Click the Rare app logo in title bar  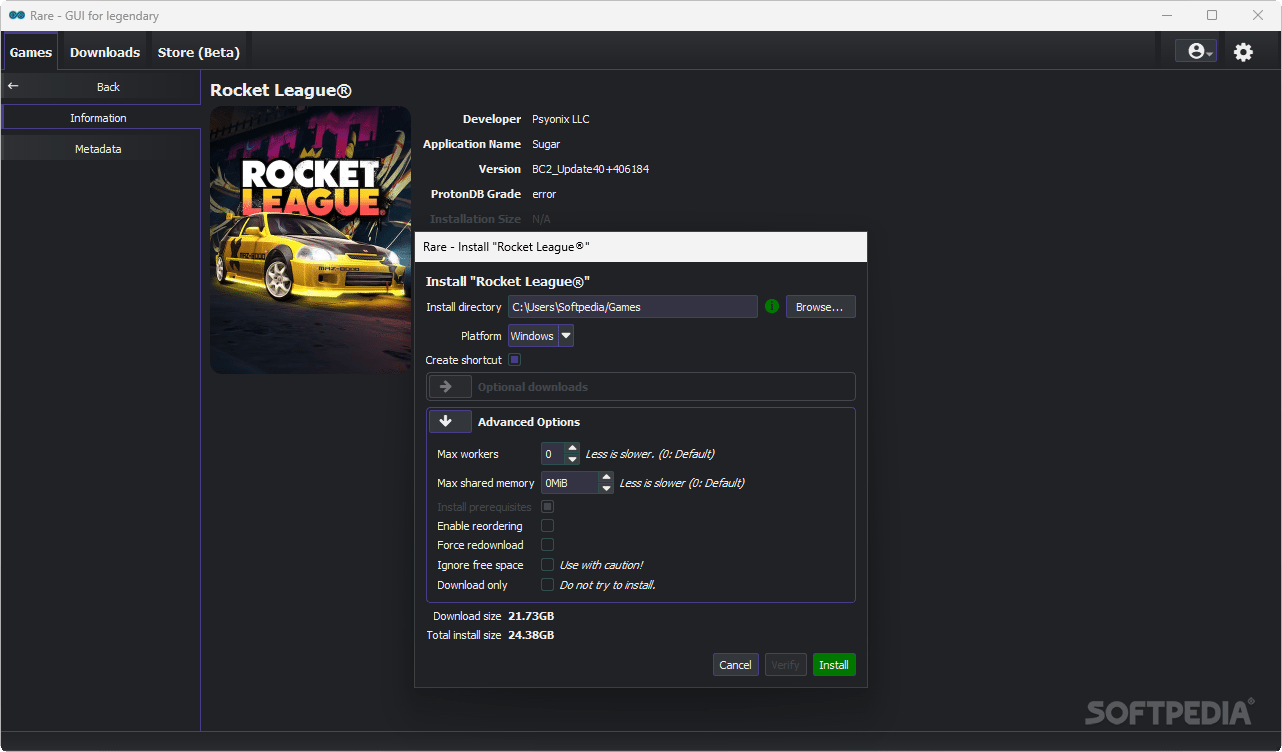(17, 15)
